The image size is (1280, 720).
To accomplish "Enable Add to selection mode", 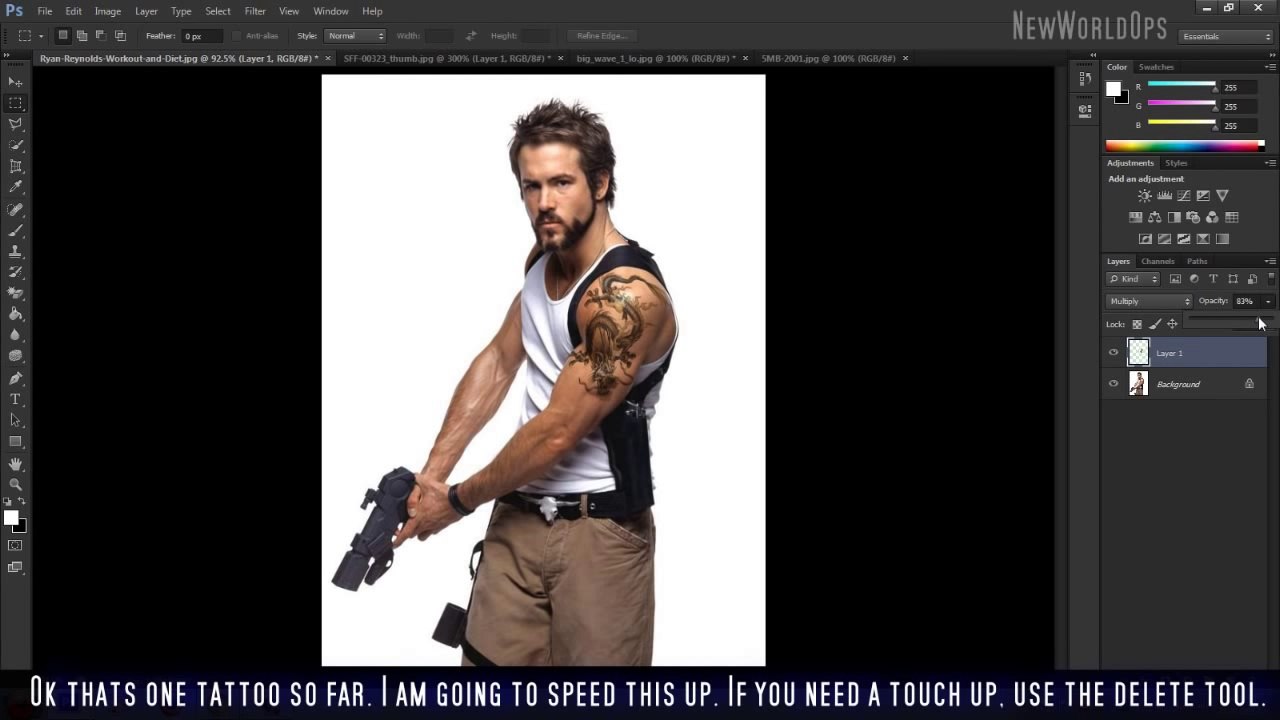I will (x=82, y=36).
